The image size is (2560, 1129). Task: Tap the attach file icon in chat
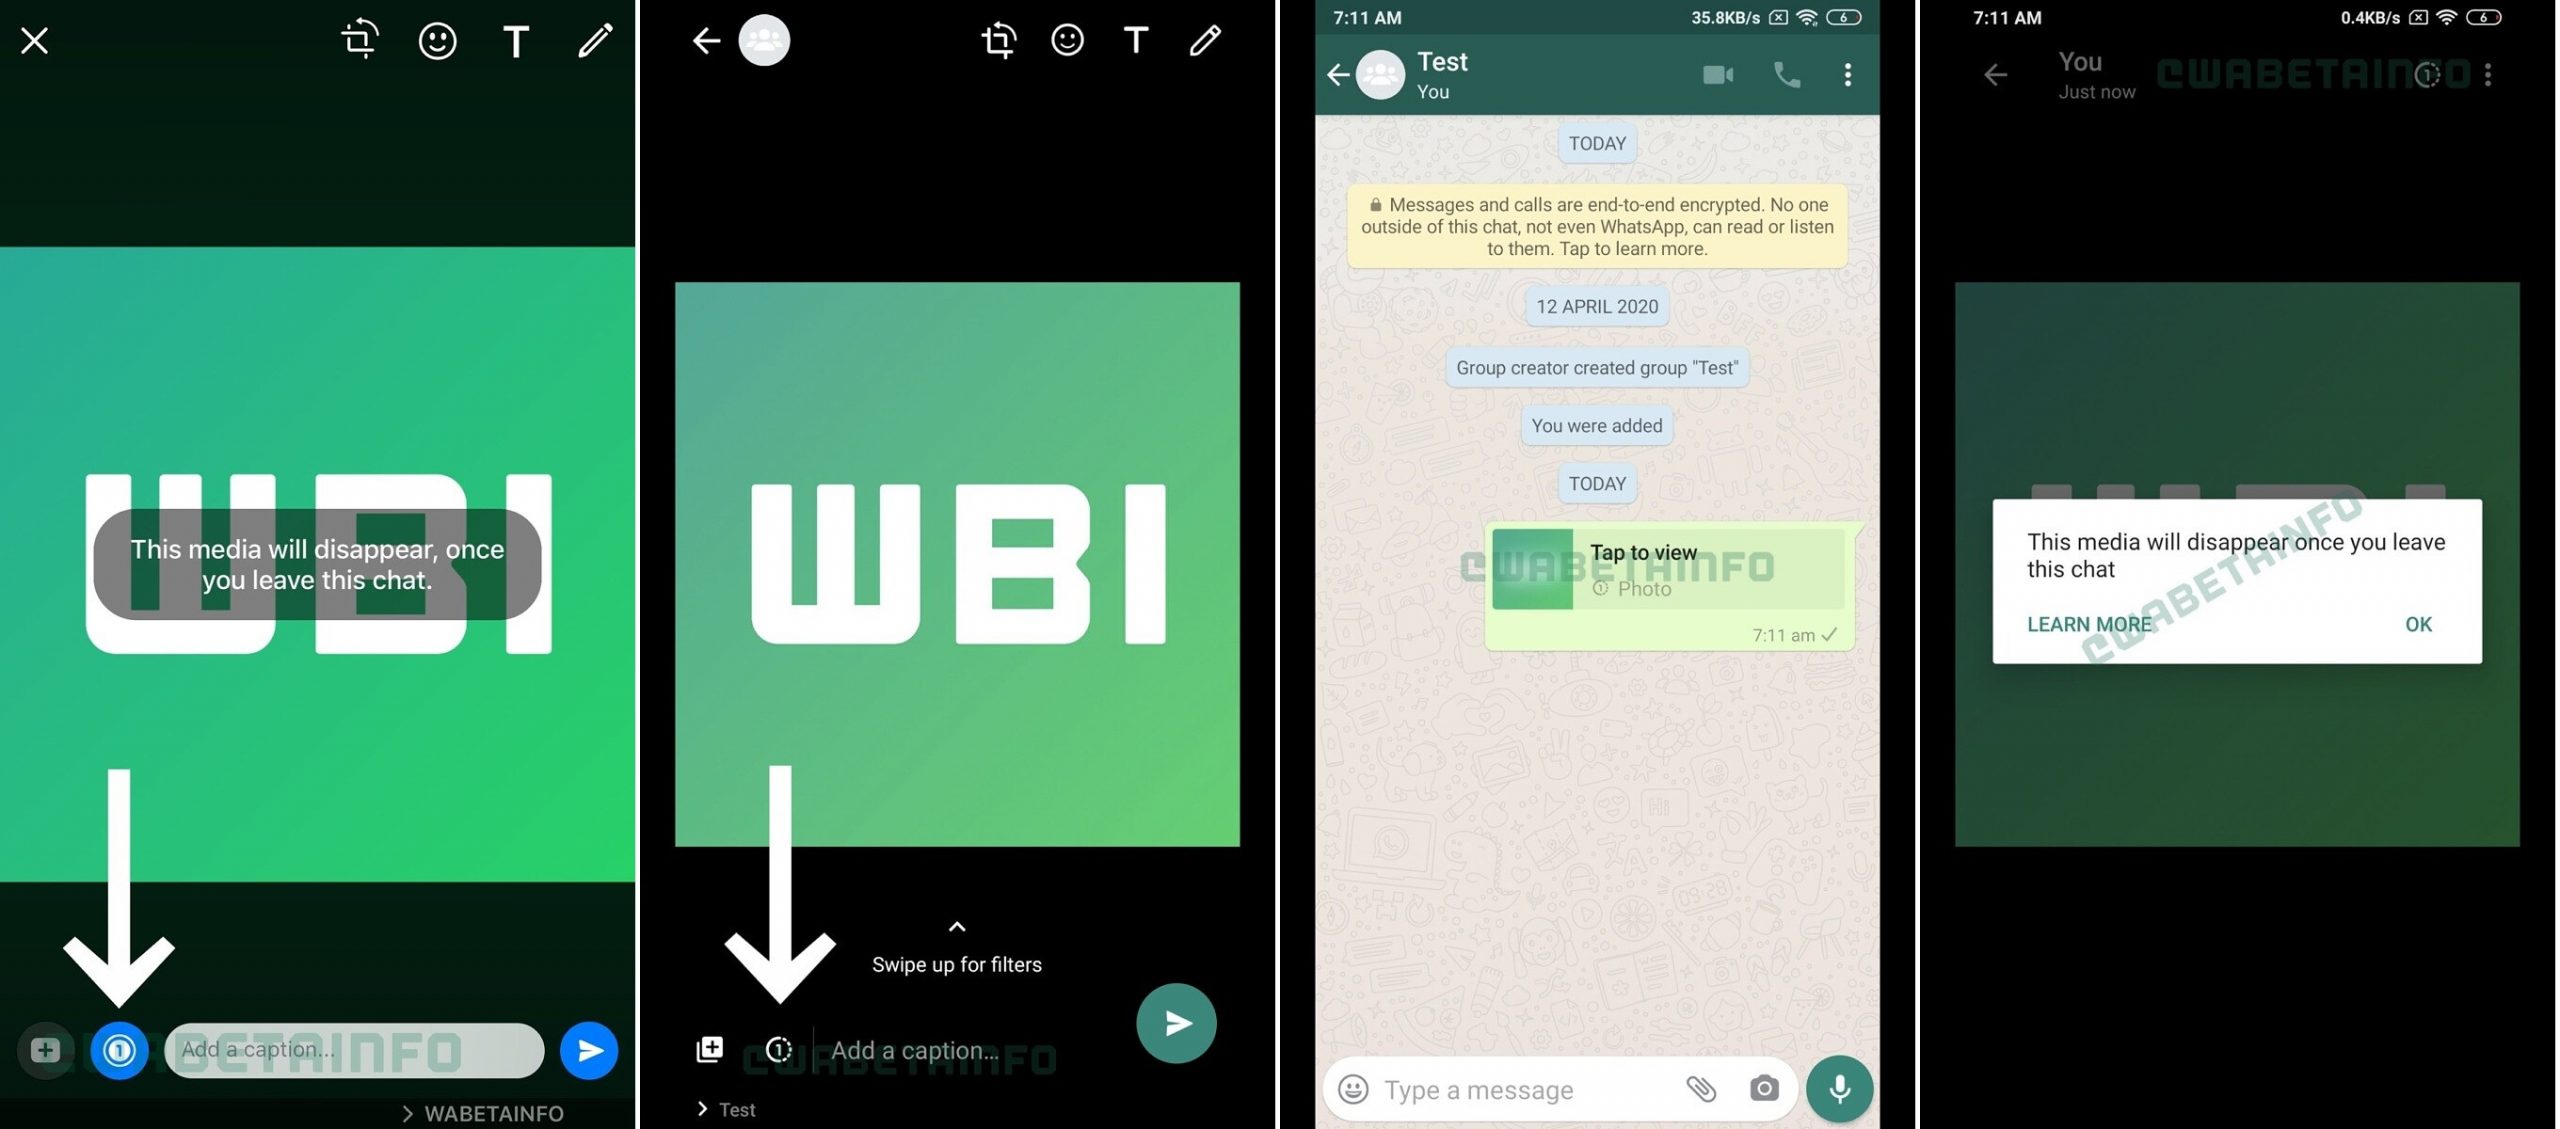[1701, 1085]
